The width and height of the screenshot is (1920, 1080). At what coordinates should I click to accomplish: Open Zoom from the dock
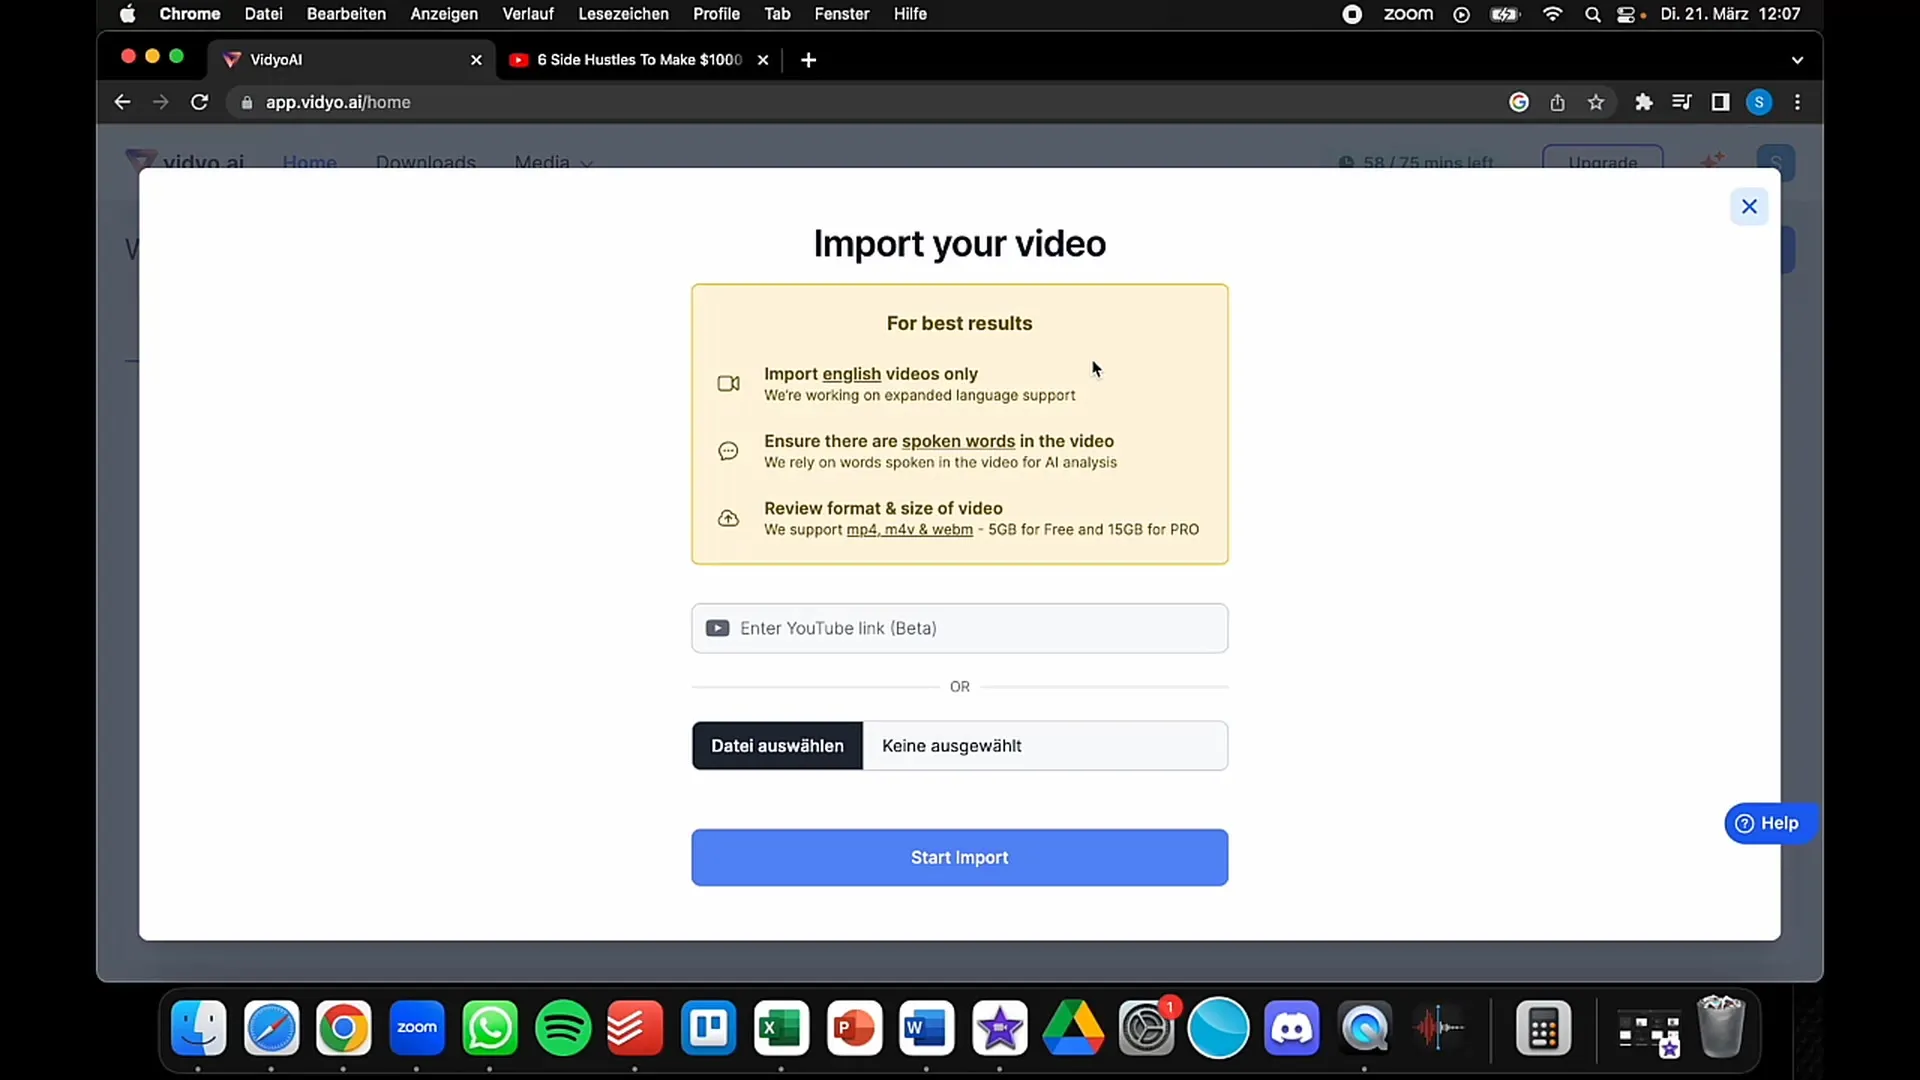point(417,1028)
